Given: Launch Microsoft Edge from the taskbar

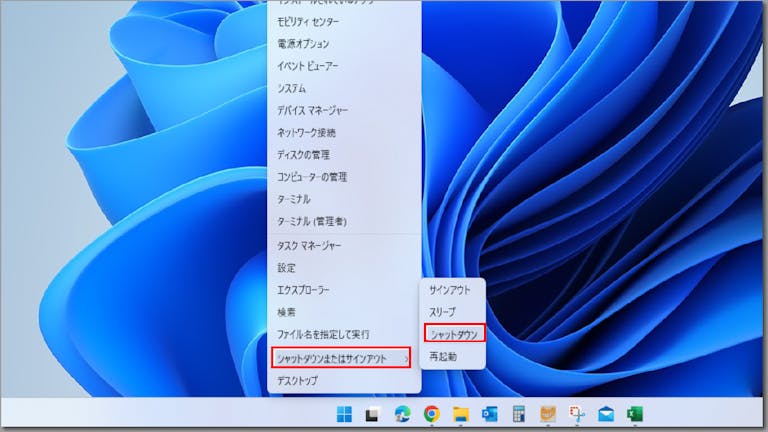Looking at the screenshot, I should click(x=402, y=414).
